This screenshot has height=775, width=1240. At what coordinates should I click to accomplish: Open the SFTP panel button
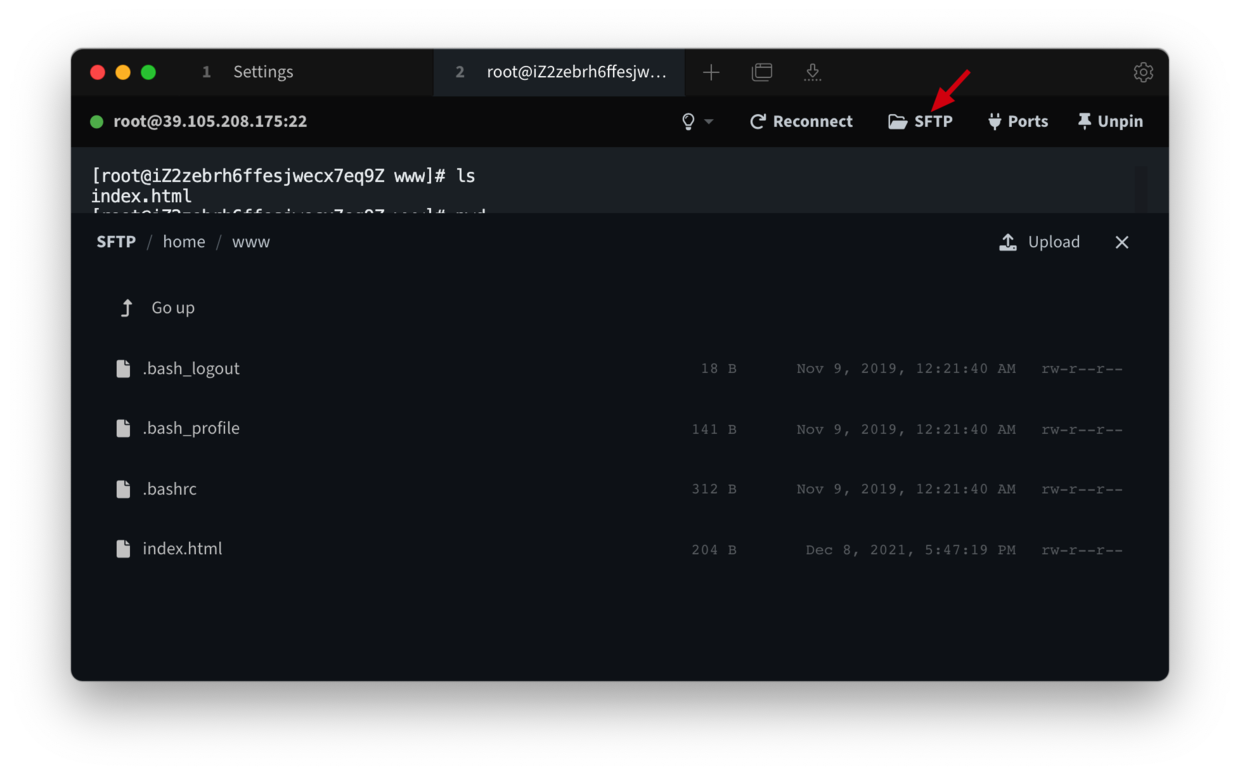(x=920, y=121)
